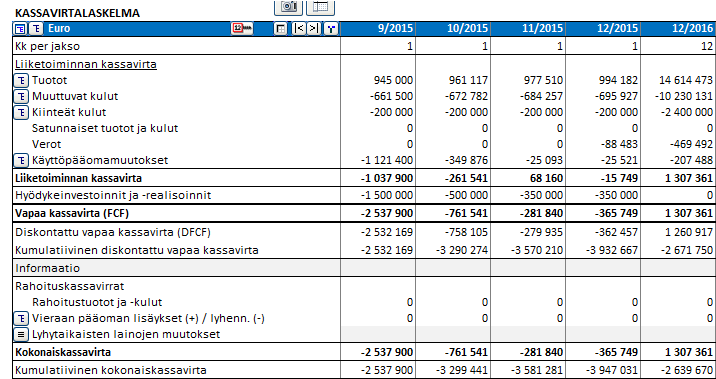716x379 pixels.
Task: Select DFCF value 1 260 917
Action: click(x=690, y=232)
